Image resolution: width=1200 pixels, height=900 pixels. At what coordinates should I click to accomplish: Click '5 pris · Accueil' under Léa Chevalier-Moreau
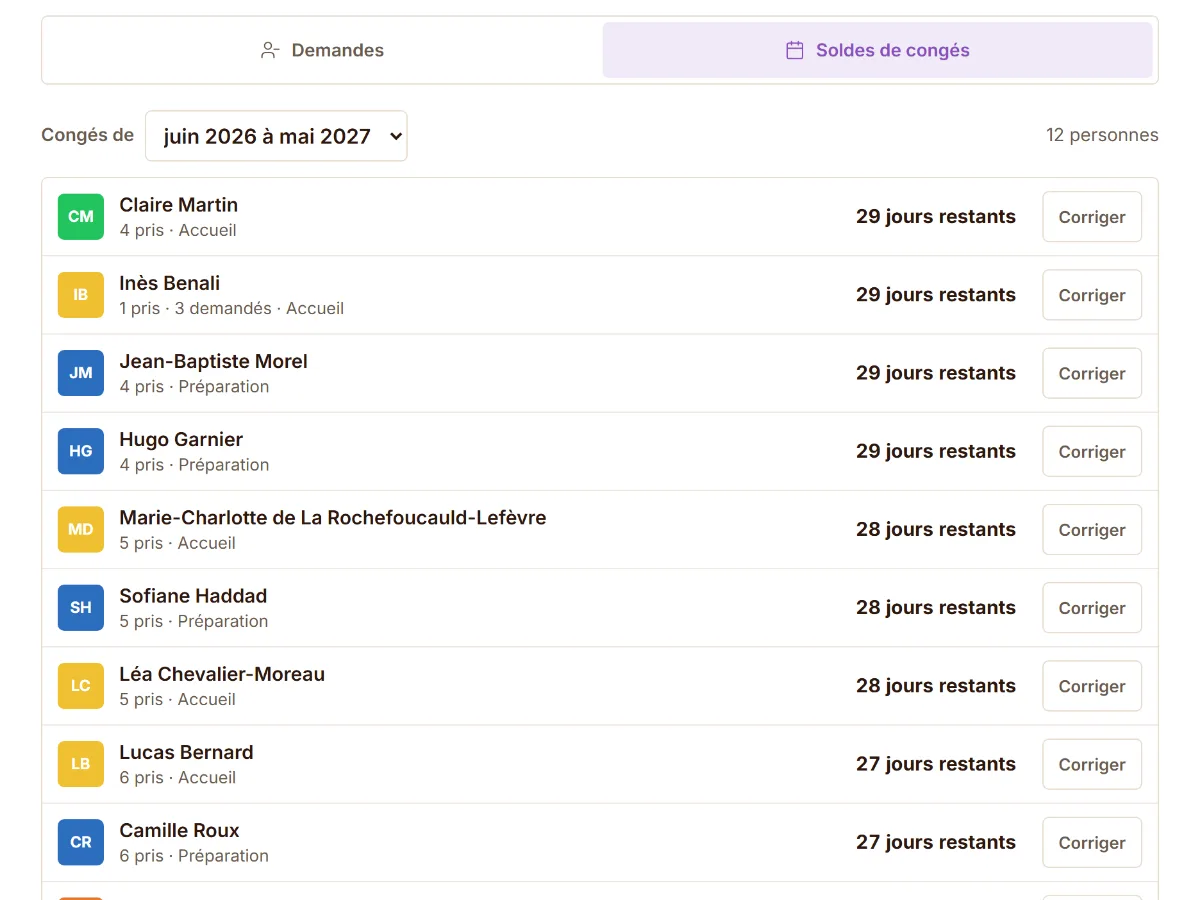pyautogui.click(x=178, y=700)
